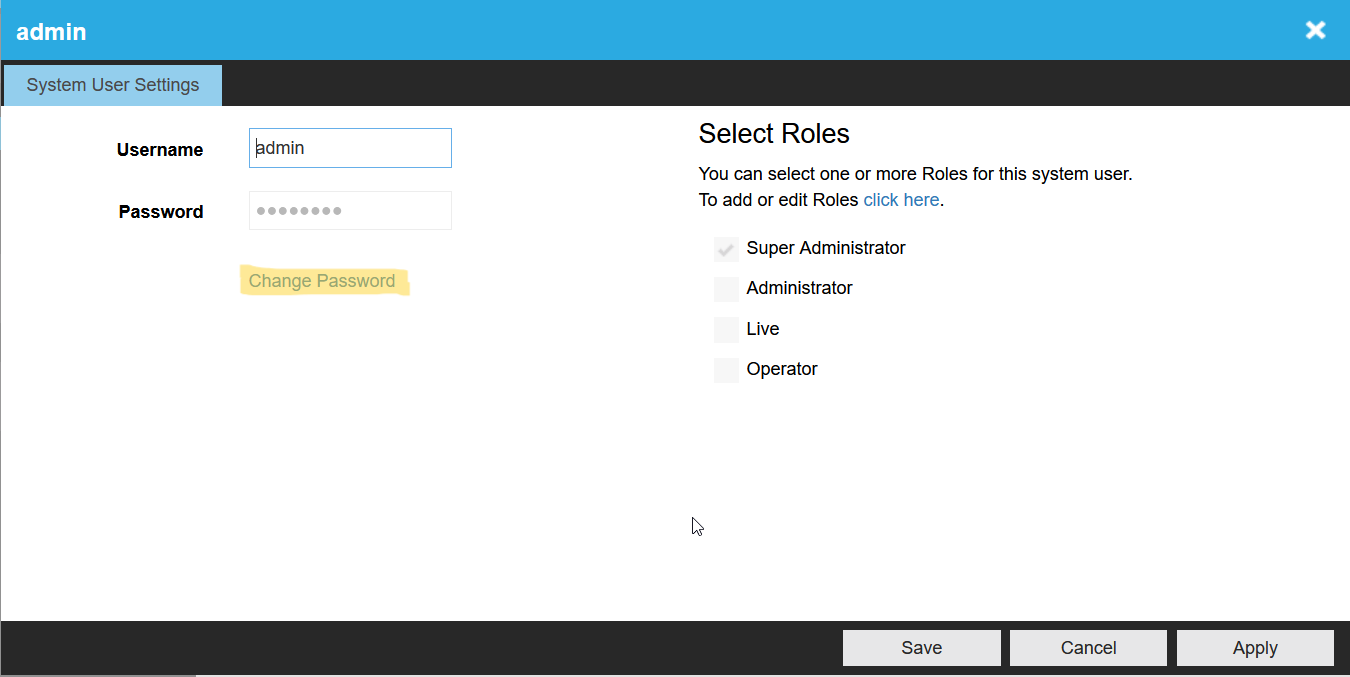This screenshot has height=677, width=1350.
Task: Select the Administrator role label
Action: click(x=799, y=288)
